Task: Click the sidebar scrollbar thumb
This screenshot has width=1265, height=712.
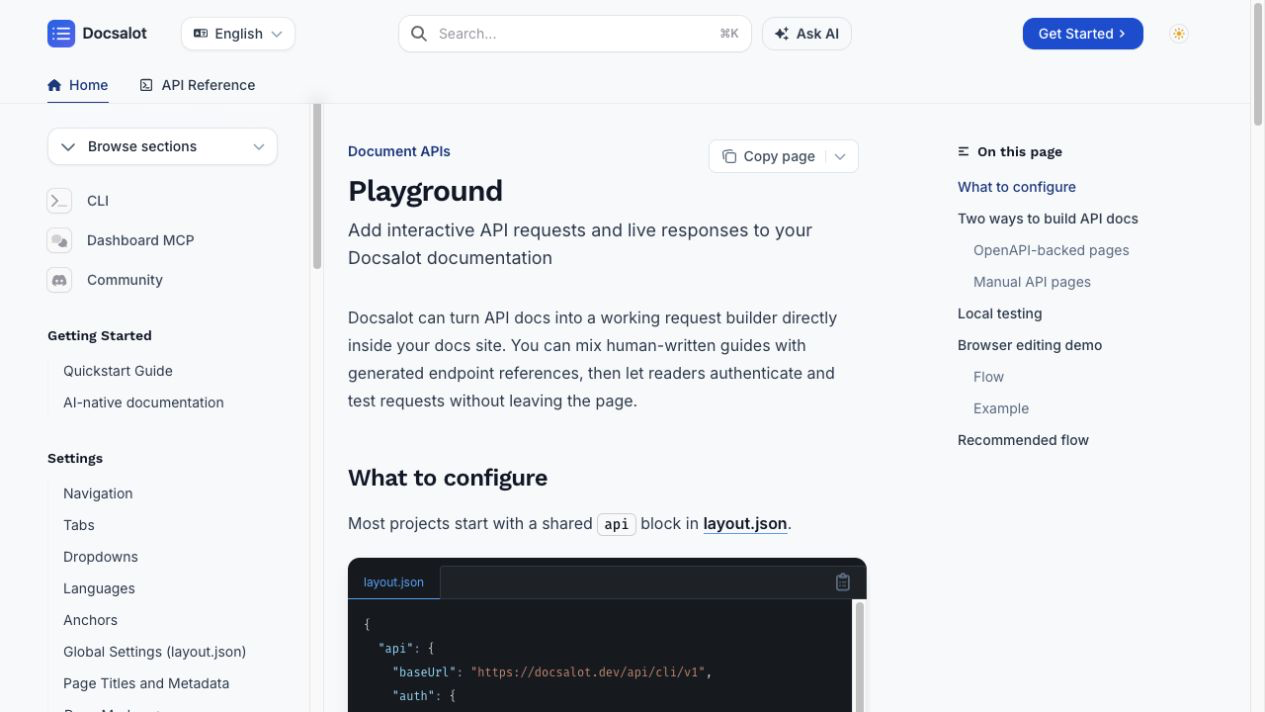Action: click(x=317, y=186)
